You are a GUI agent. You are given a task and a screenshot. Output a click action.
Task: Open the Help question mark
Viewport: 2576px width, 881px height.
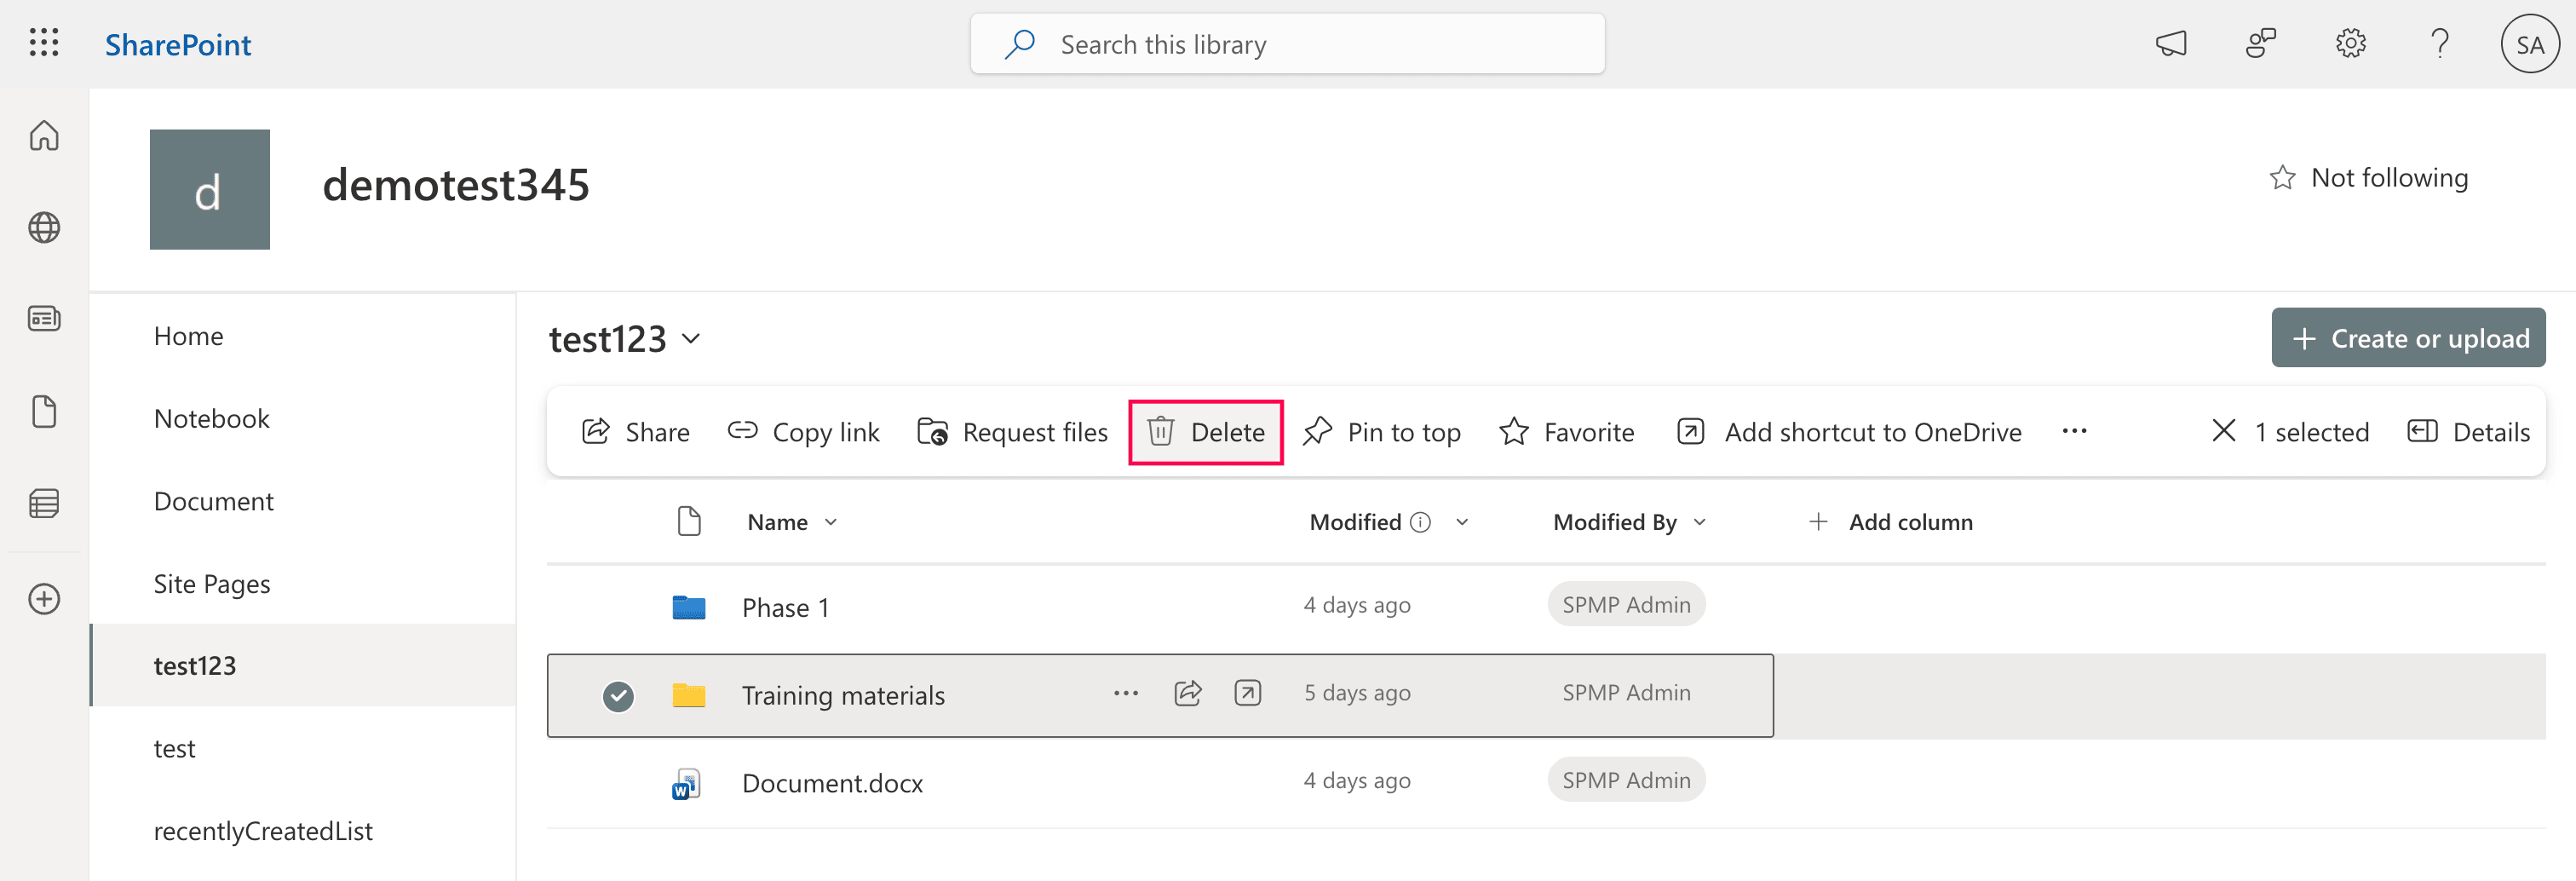coord(2439,43)
